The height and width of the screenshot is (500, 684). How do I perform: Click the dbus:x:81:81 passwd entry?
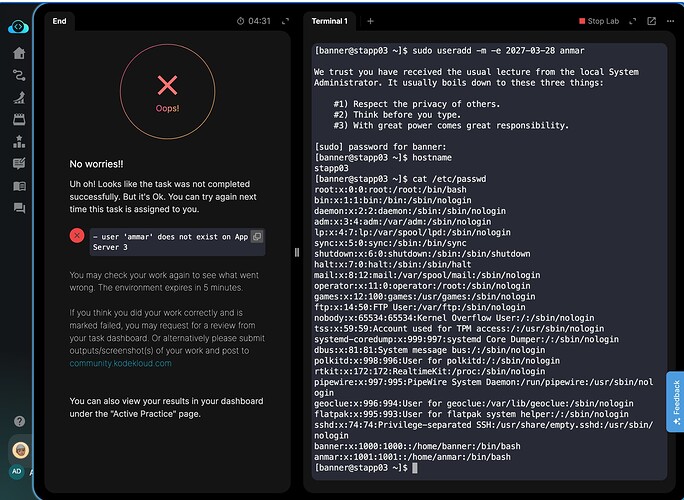pyautogui.click(x=430, y=350)
